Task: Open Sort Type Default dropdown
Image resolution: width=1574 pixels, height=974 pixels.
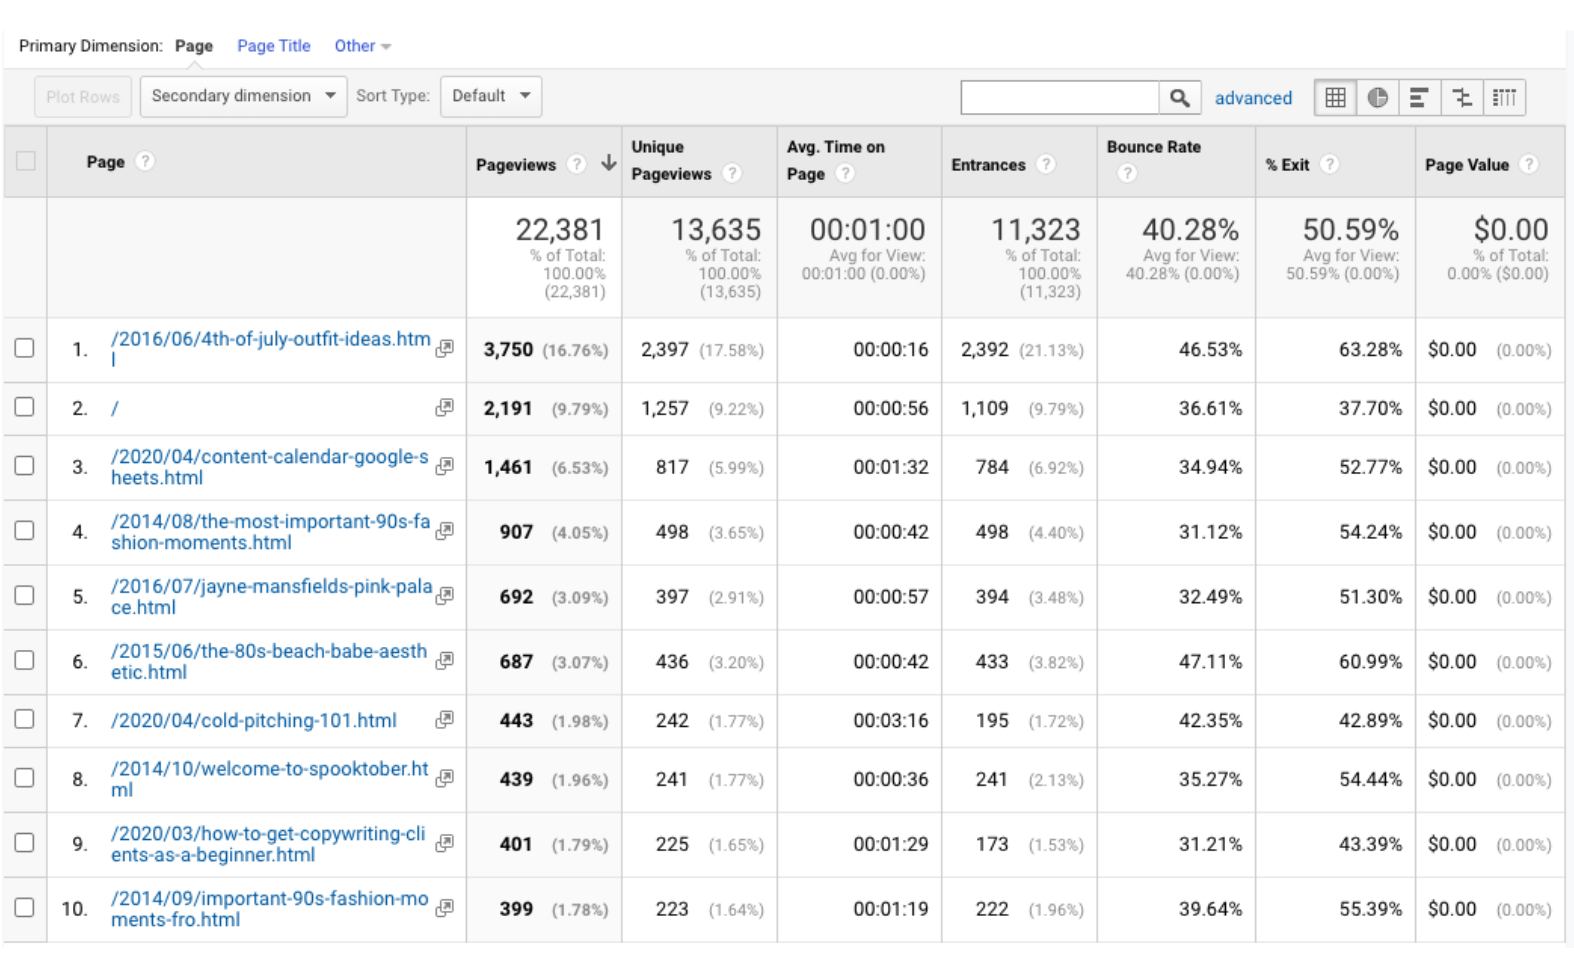Action: 491,96
